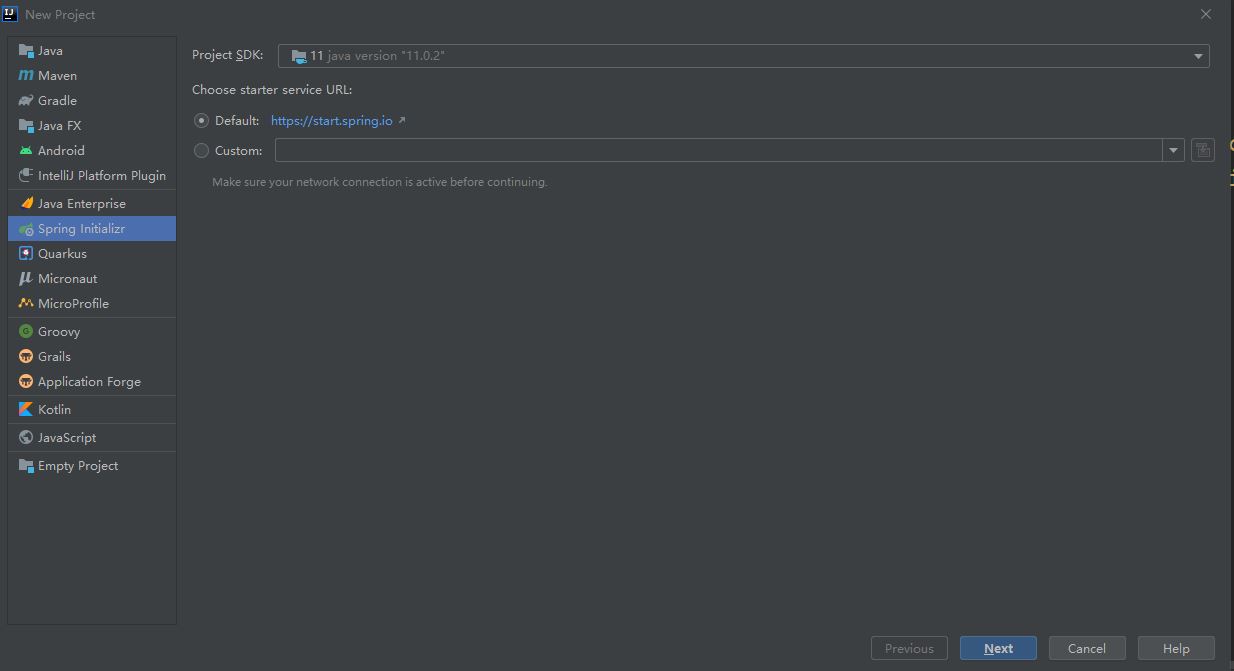Screen dimensions: 1234x671
Task: Click the browse icon beside Custom field
Action: [x=1203, y=150]
